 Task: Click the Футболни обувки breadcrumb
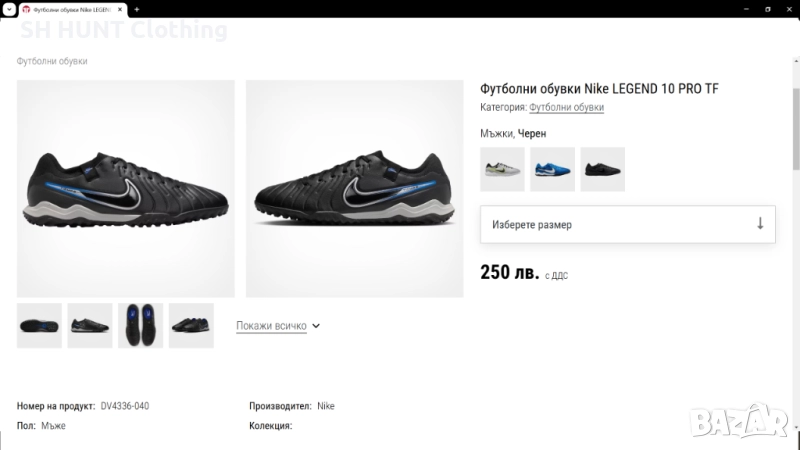[52, 61]
